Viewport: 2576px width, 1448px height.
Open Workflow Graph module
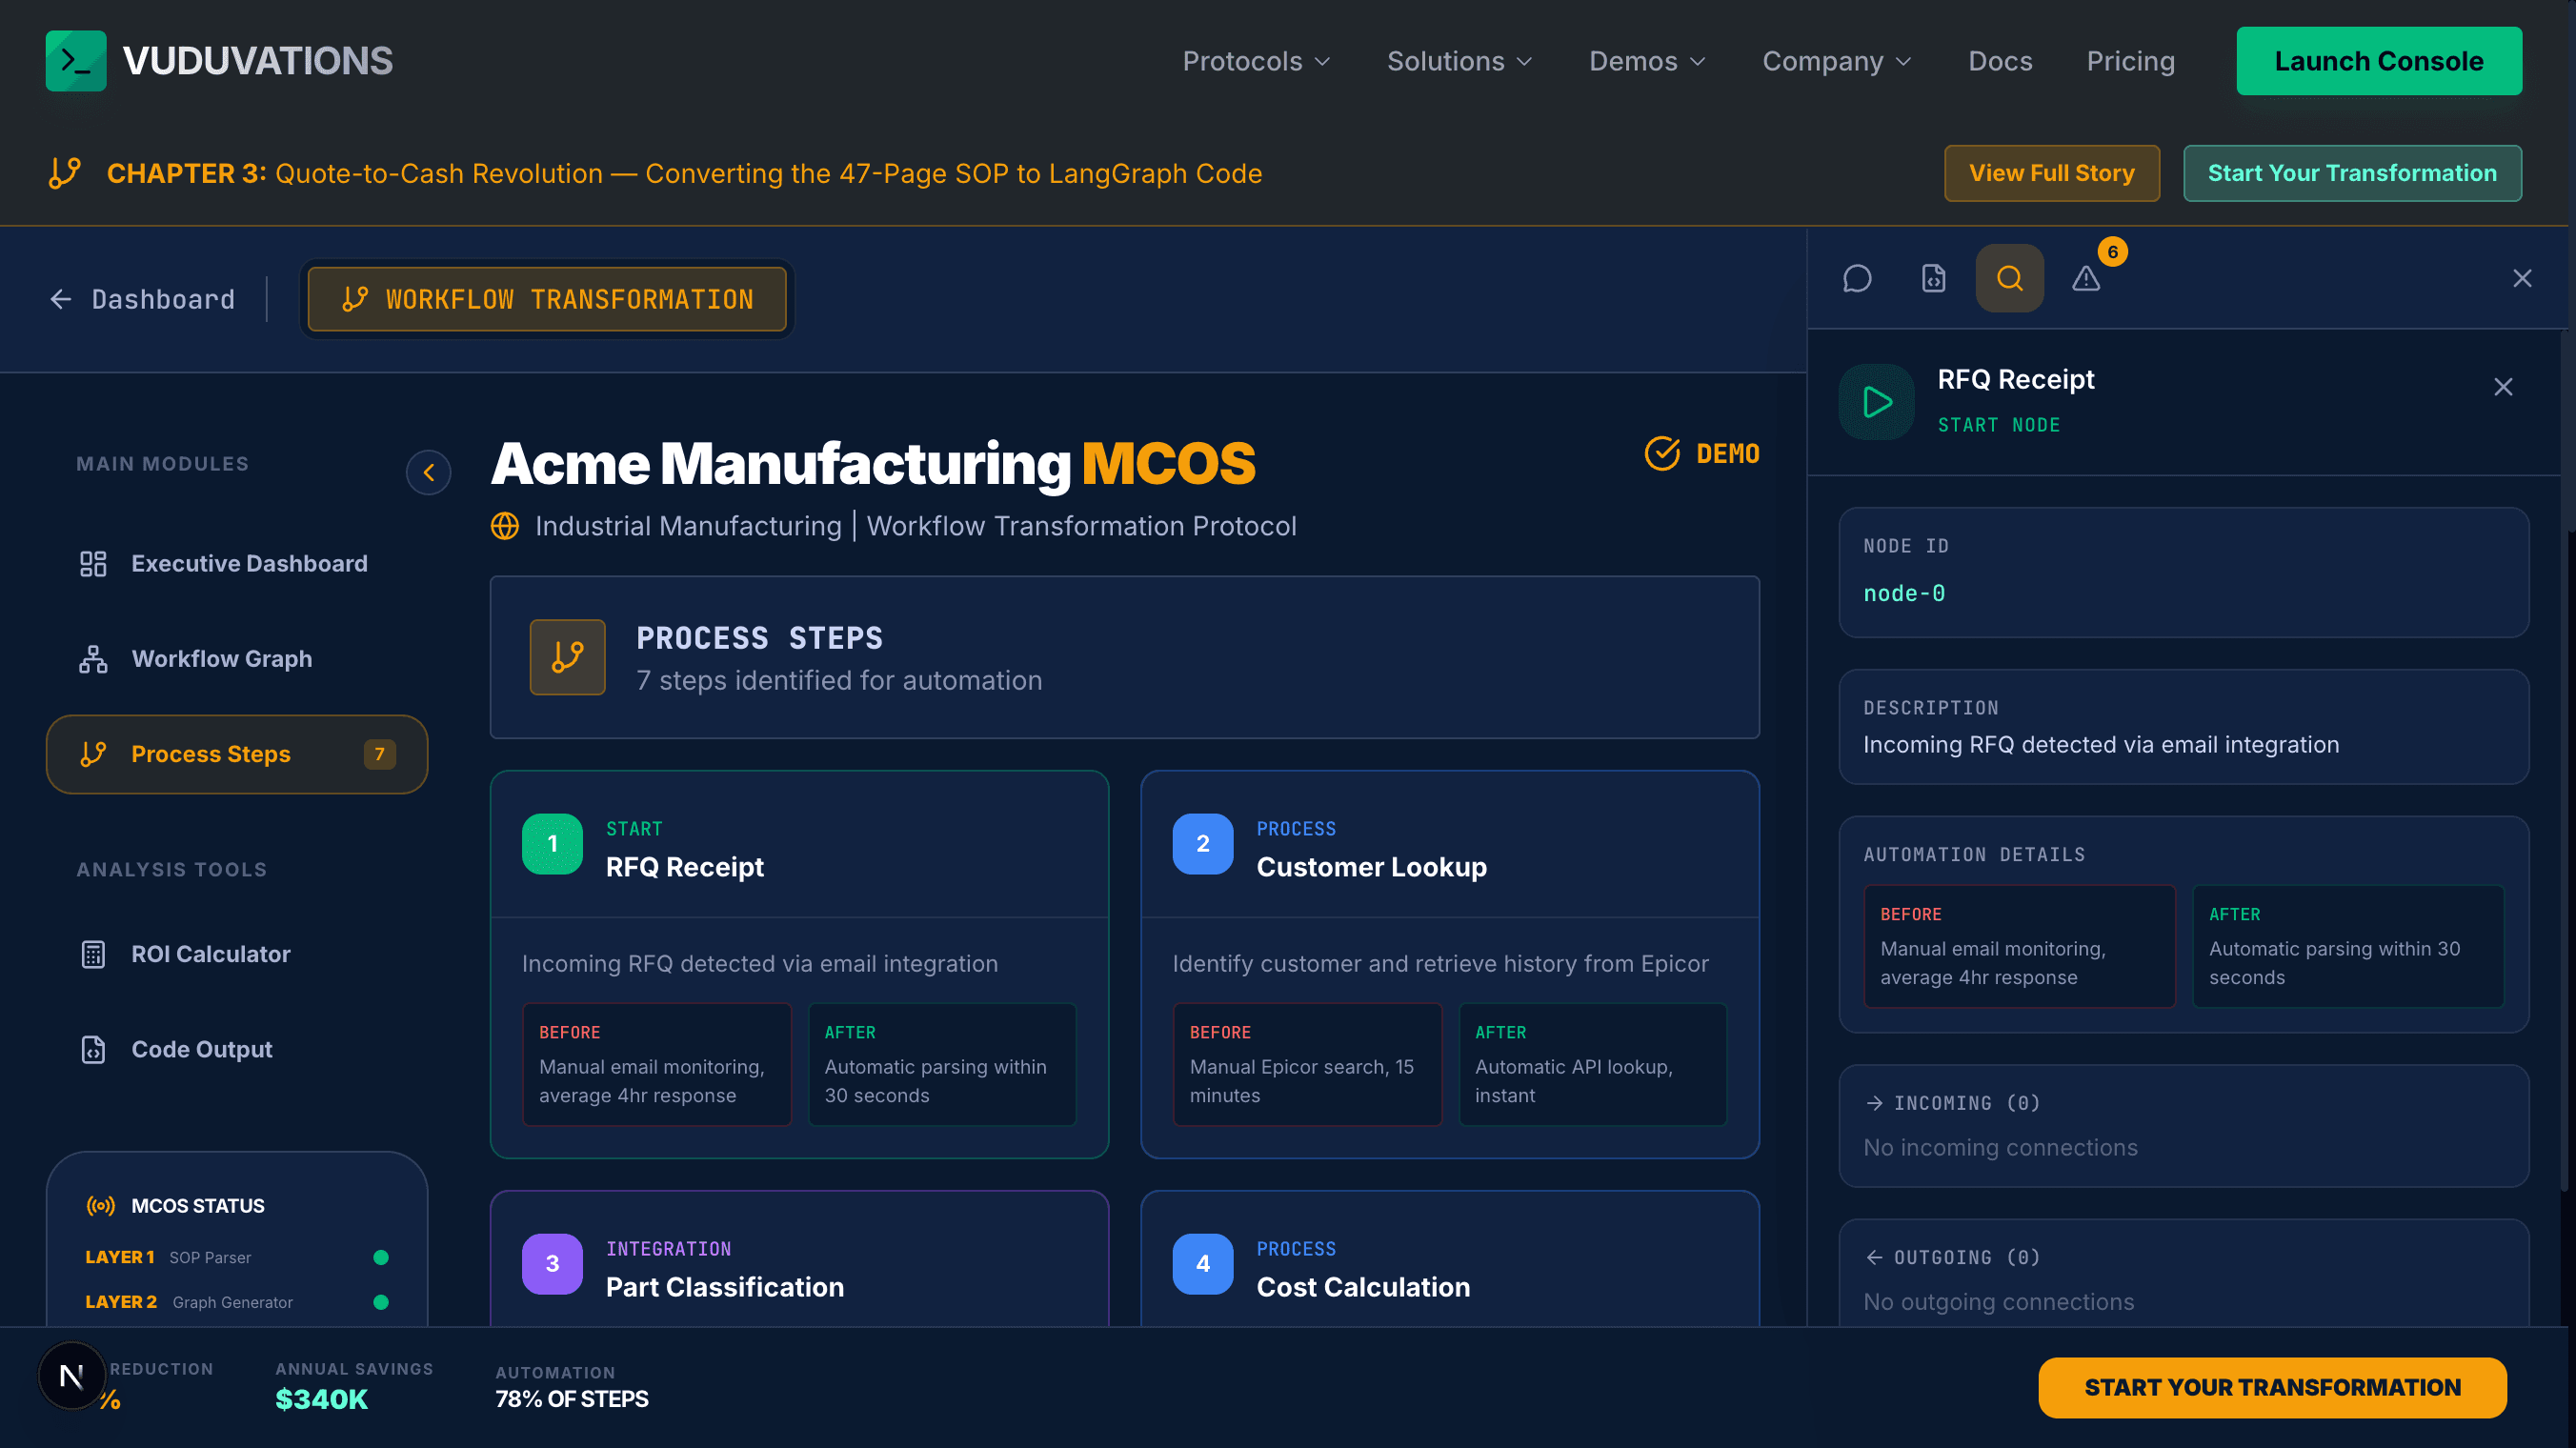237,659
